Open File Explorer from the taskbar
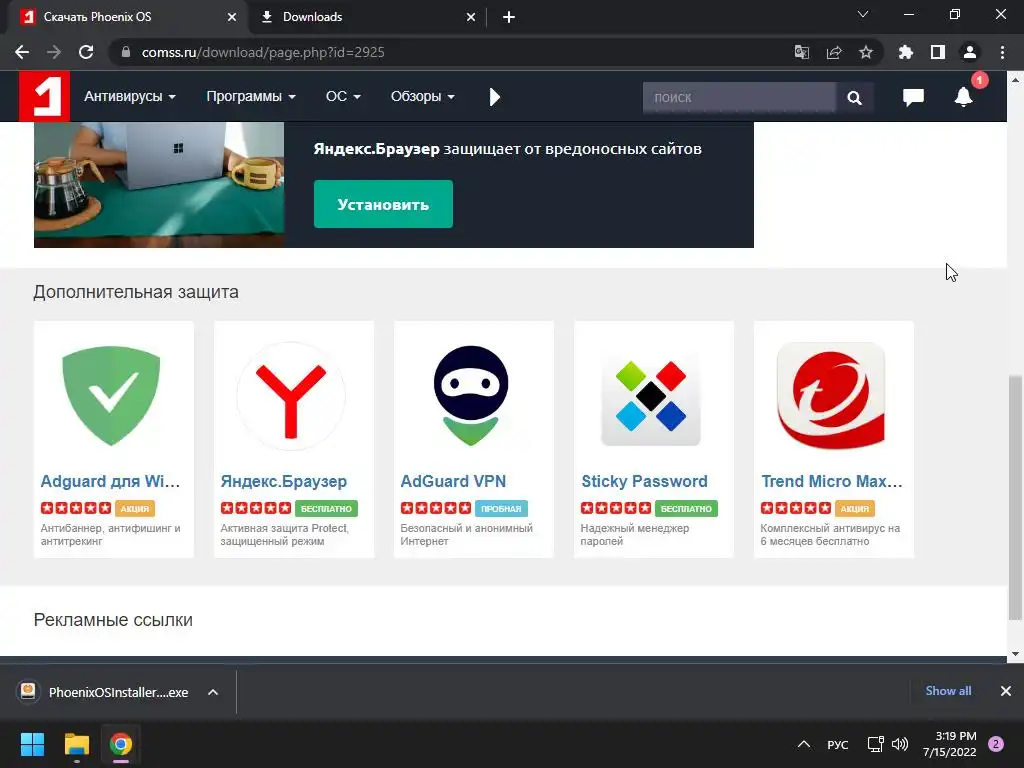The width and height of the screenshot is (1024, 768). pos(76,744)
